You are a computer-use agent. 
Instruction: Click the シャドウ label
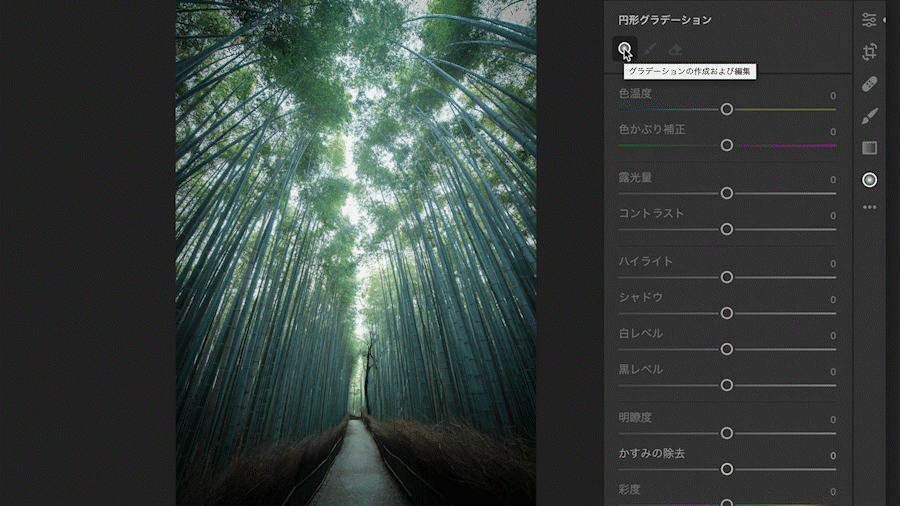pos(641,297)
